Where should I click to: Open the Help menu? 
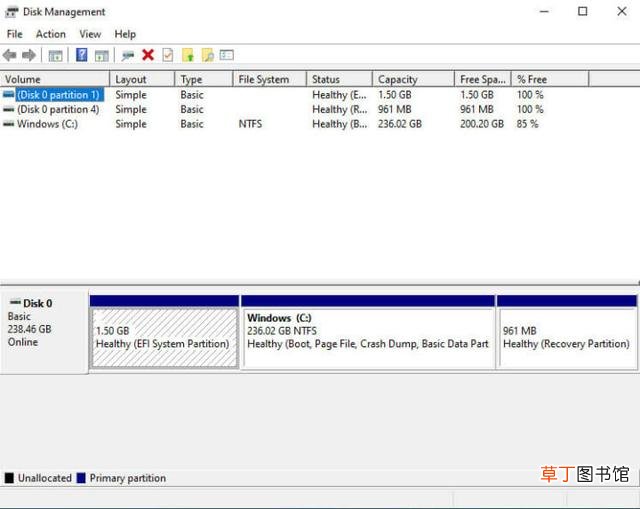coord(125,34)
